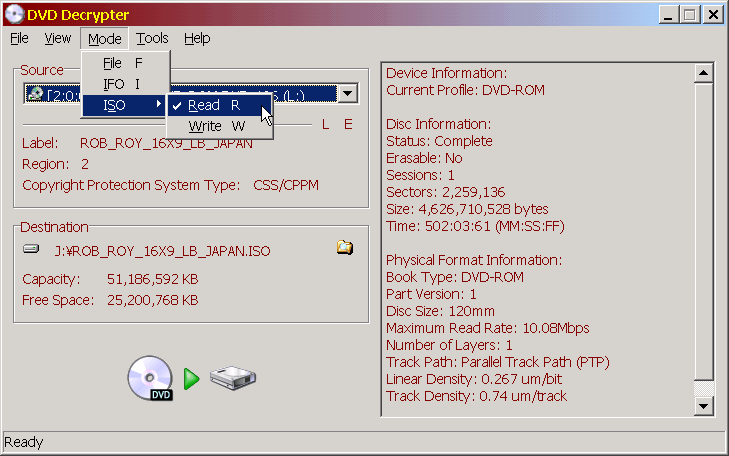Open the destination folder browse icon

point(345,248)
